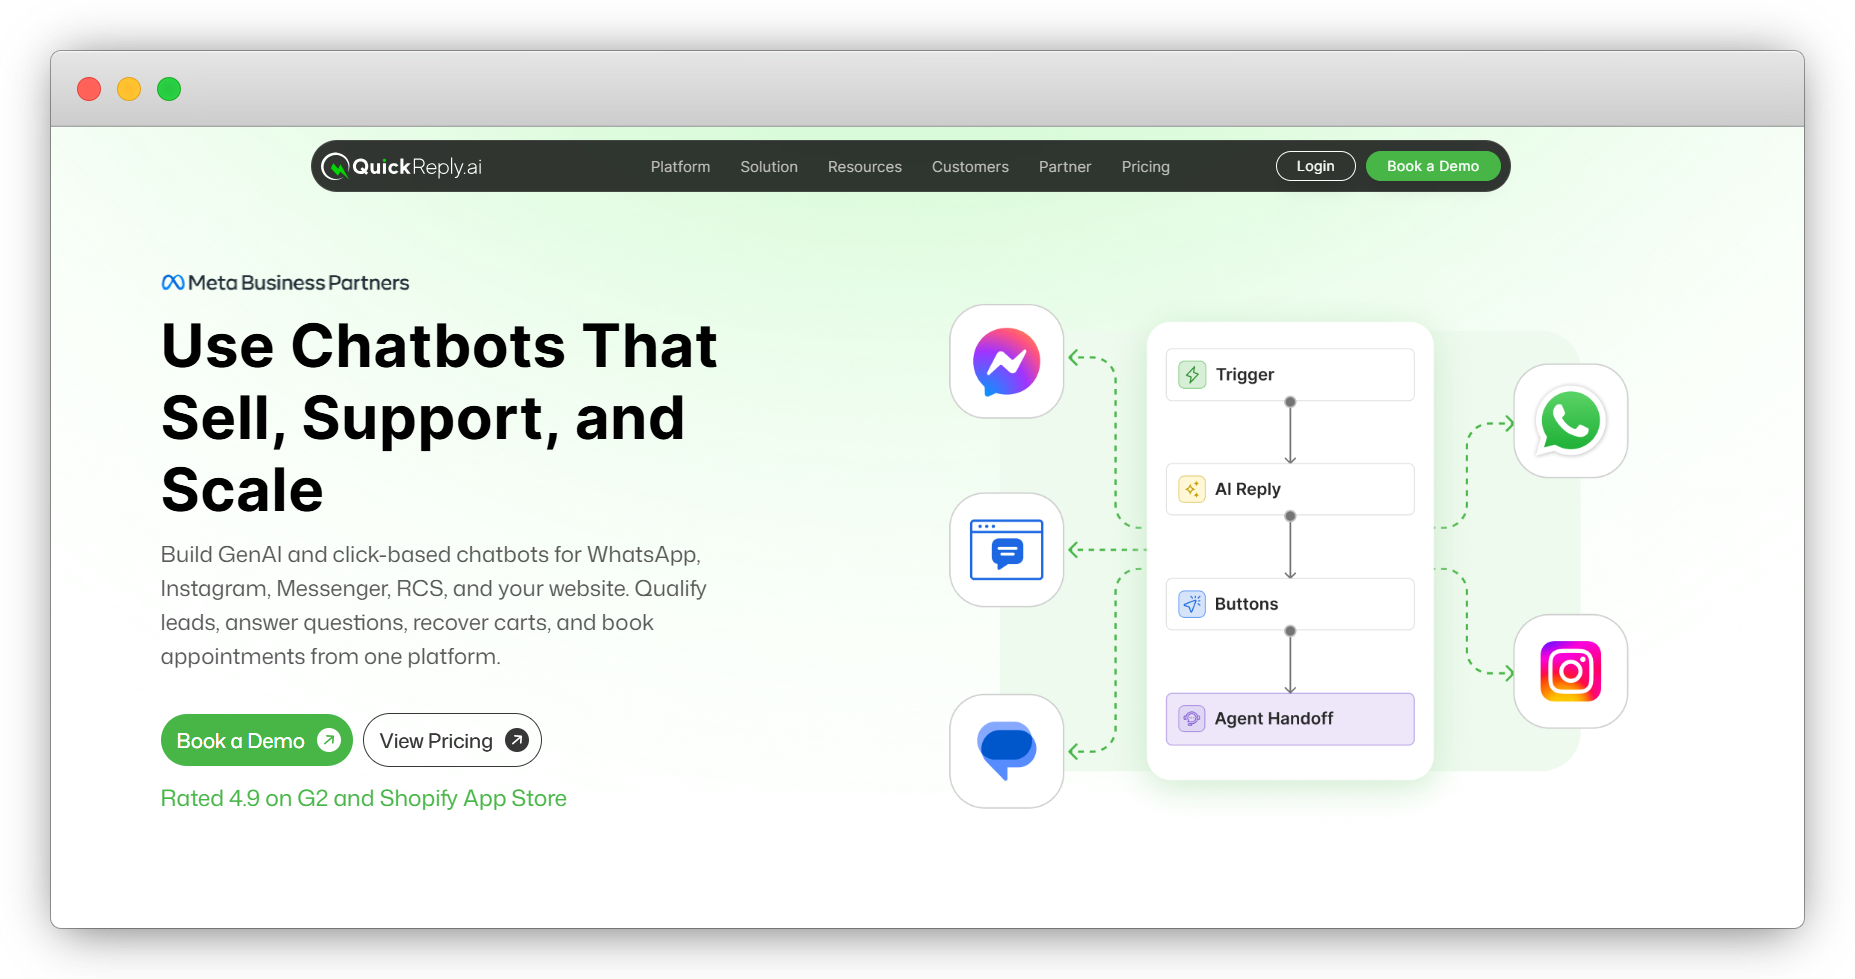The width and height of the screenshot is (1855, 979).
Task: Open the Resources menu
Action: tap(865, 167)
